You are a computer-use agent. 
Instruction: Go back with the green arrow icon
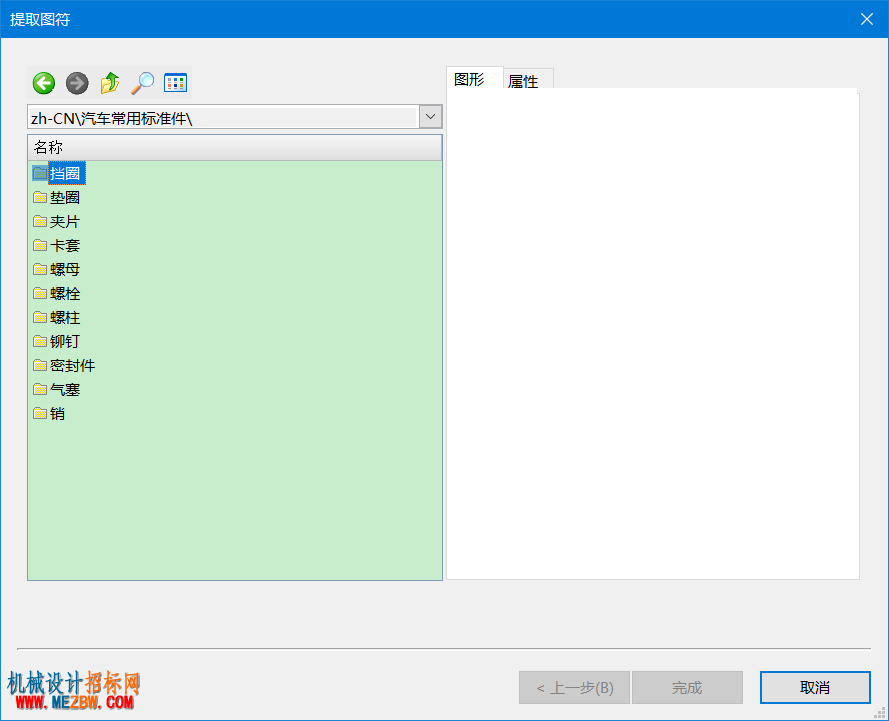44,83
